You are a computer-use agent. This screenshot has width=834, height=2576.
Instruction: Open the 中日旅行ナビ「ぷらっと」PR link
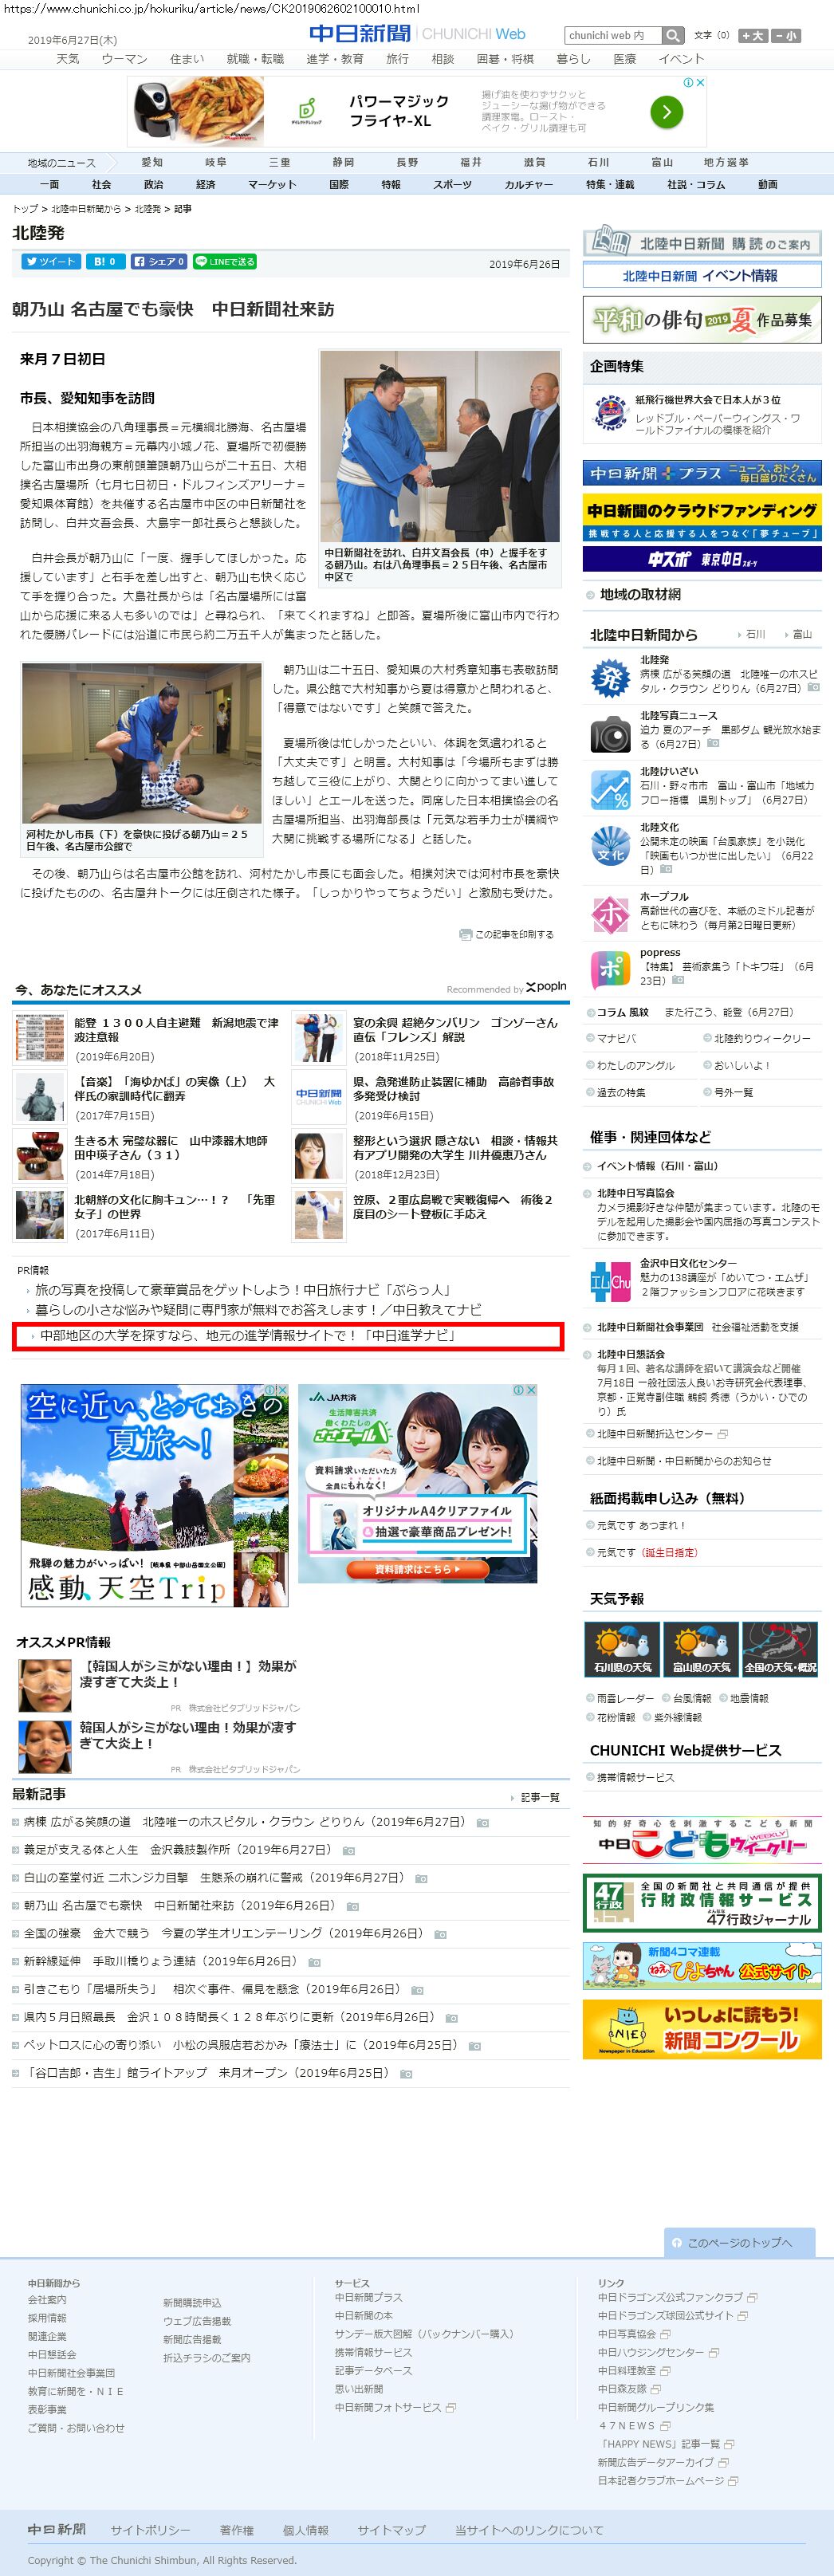[x=243, y=1290]
